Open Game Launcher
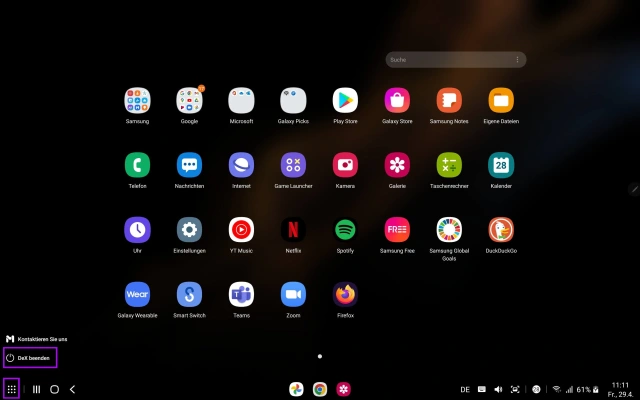Viewport: 640px width, 400px height. tap(293, 165)
